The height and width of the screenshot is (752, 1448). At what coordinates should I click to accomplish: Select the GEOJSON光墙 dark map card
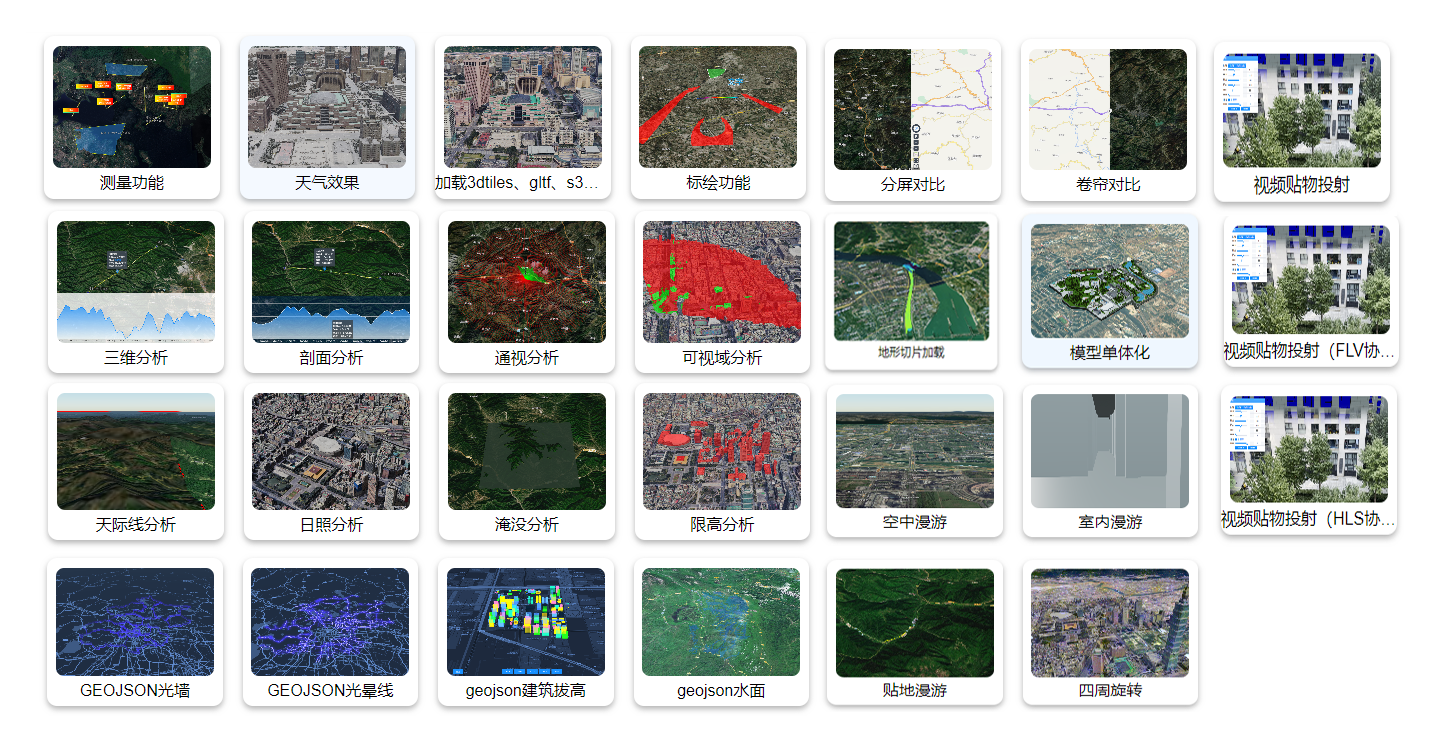[134, 623]
